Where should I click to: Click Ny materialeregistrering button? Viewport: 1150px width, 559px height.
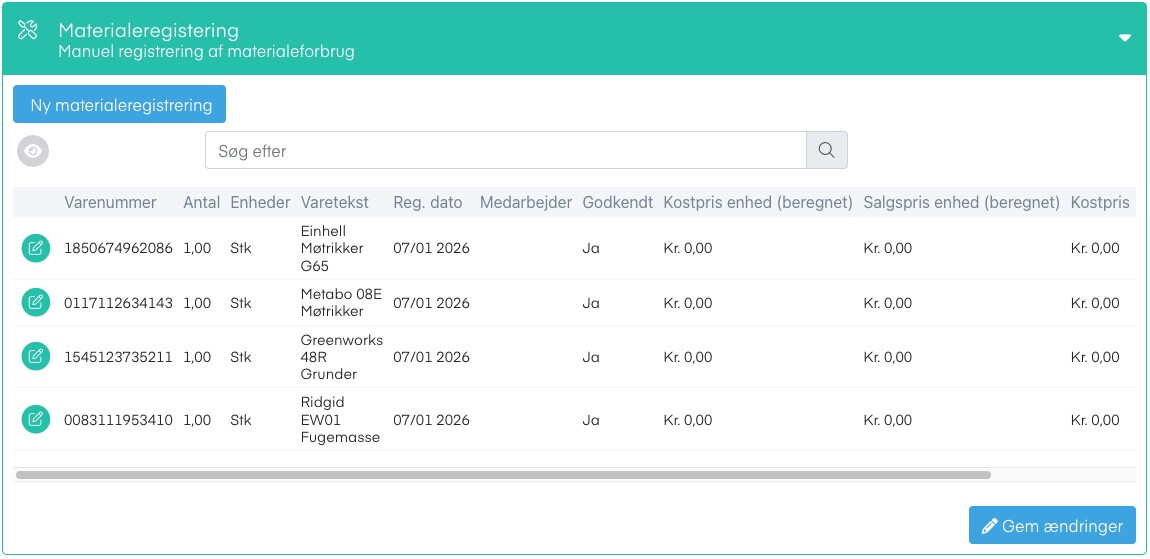[120, 104]
